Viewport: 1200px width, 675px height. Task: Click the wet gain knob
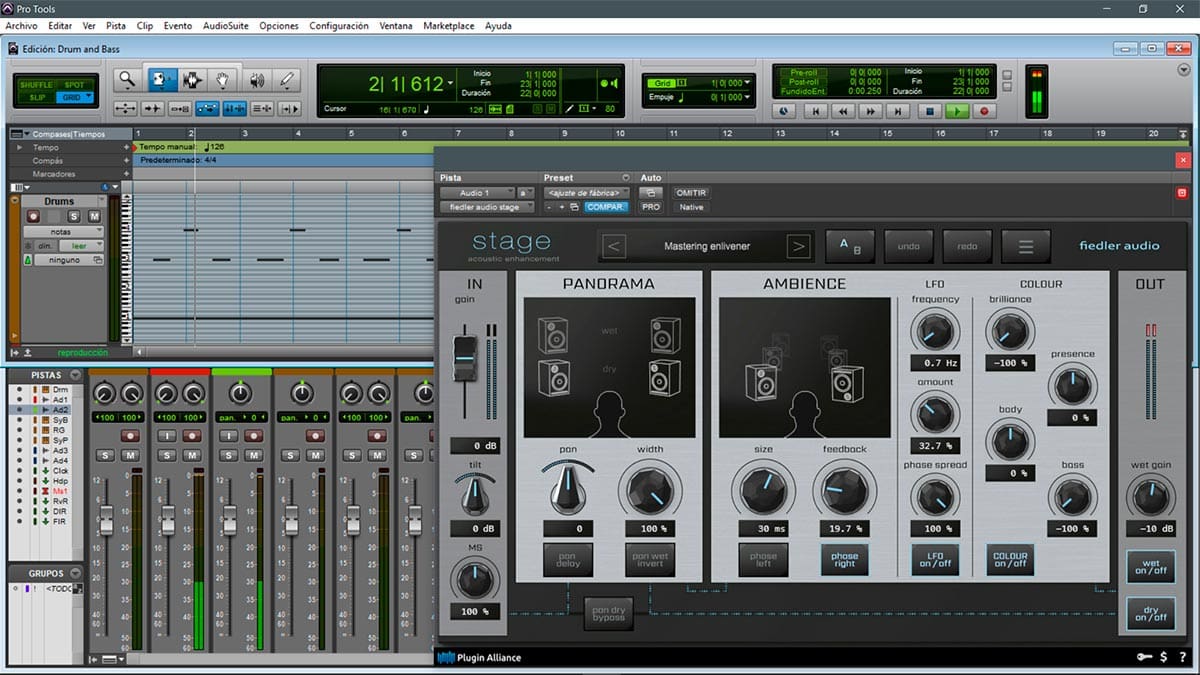1149,498
